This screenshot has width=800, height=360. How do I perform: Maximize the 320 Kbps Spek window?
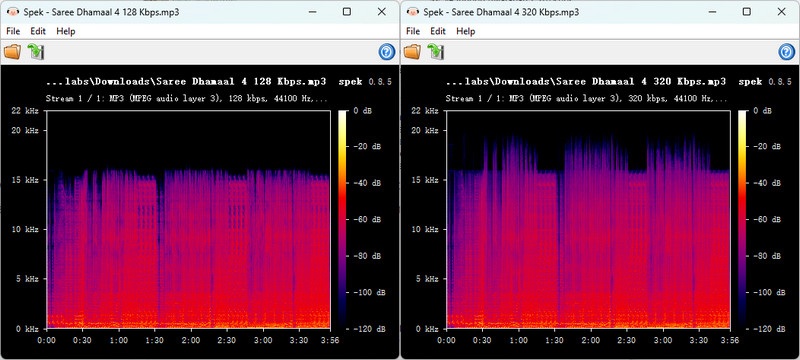point(747,12)
